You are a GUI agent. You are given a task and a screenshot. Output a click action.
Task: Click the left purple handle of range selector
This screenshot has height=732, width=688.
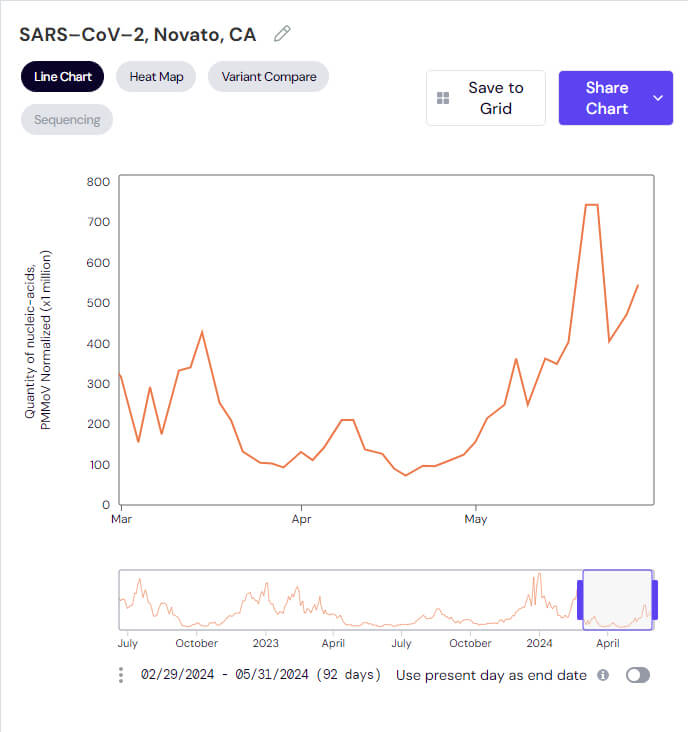(x=580, y=600)
